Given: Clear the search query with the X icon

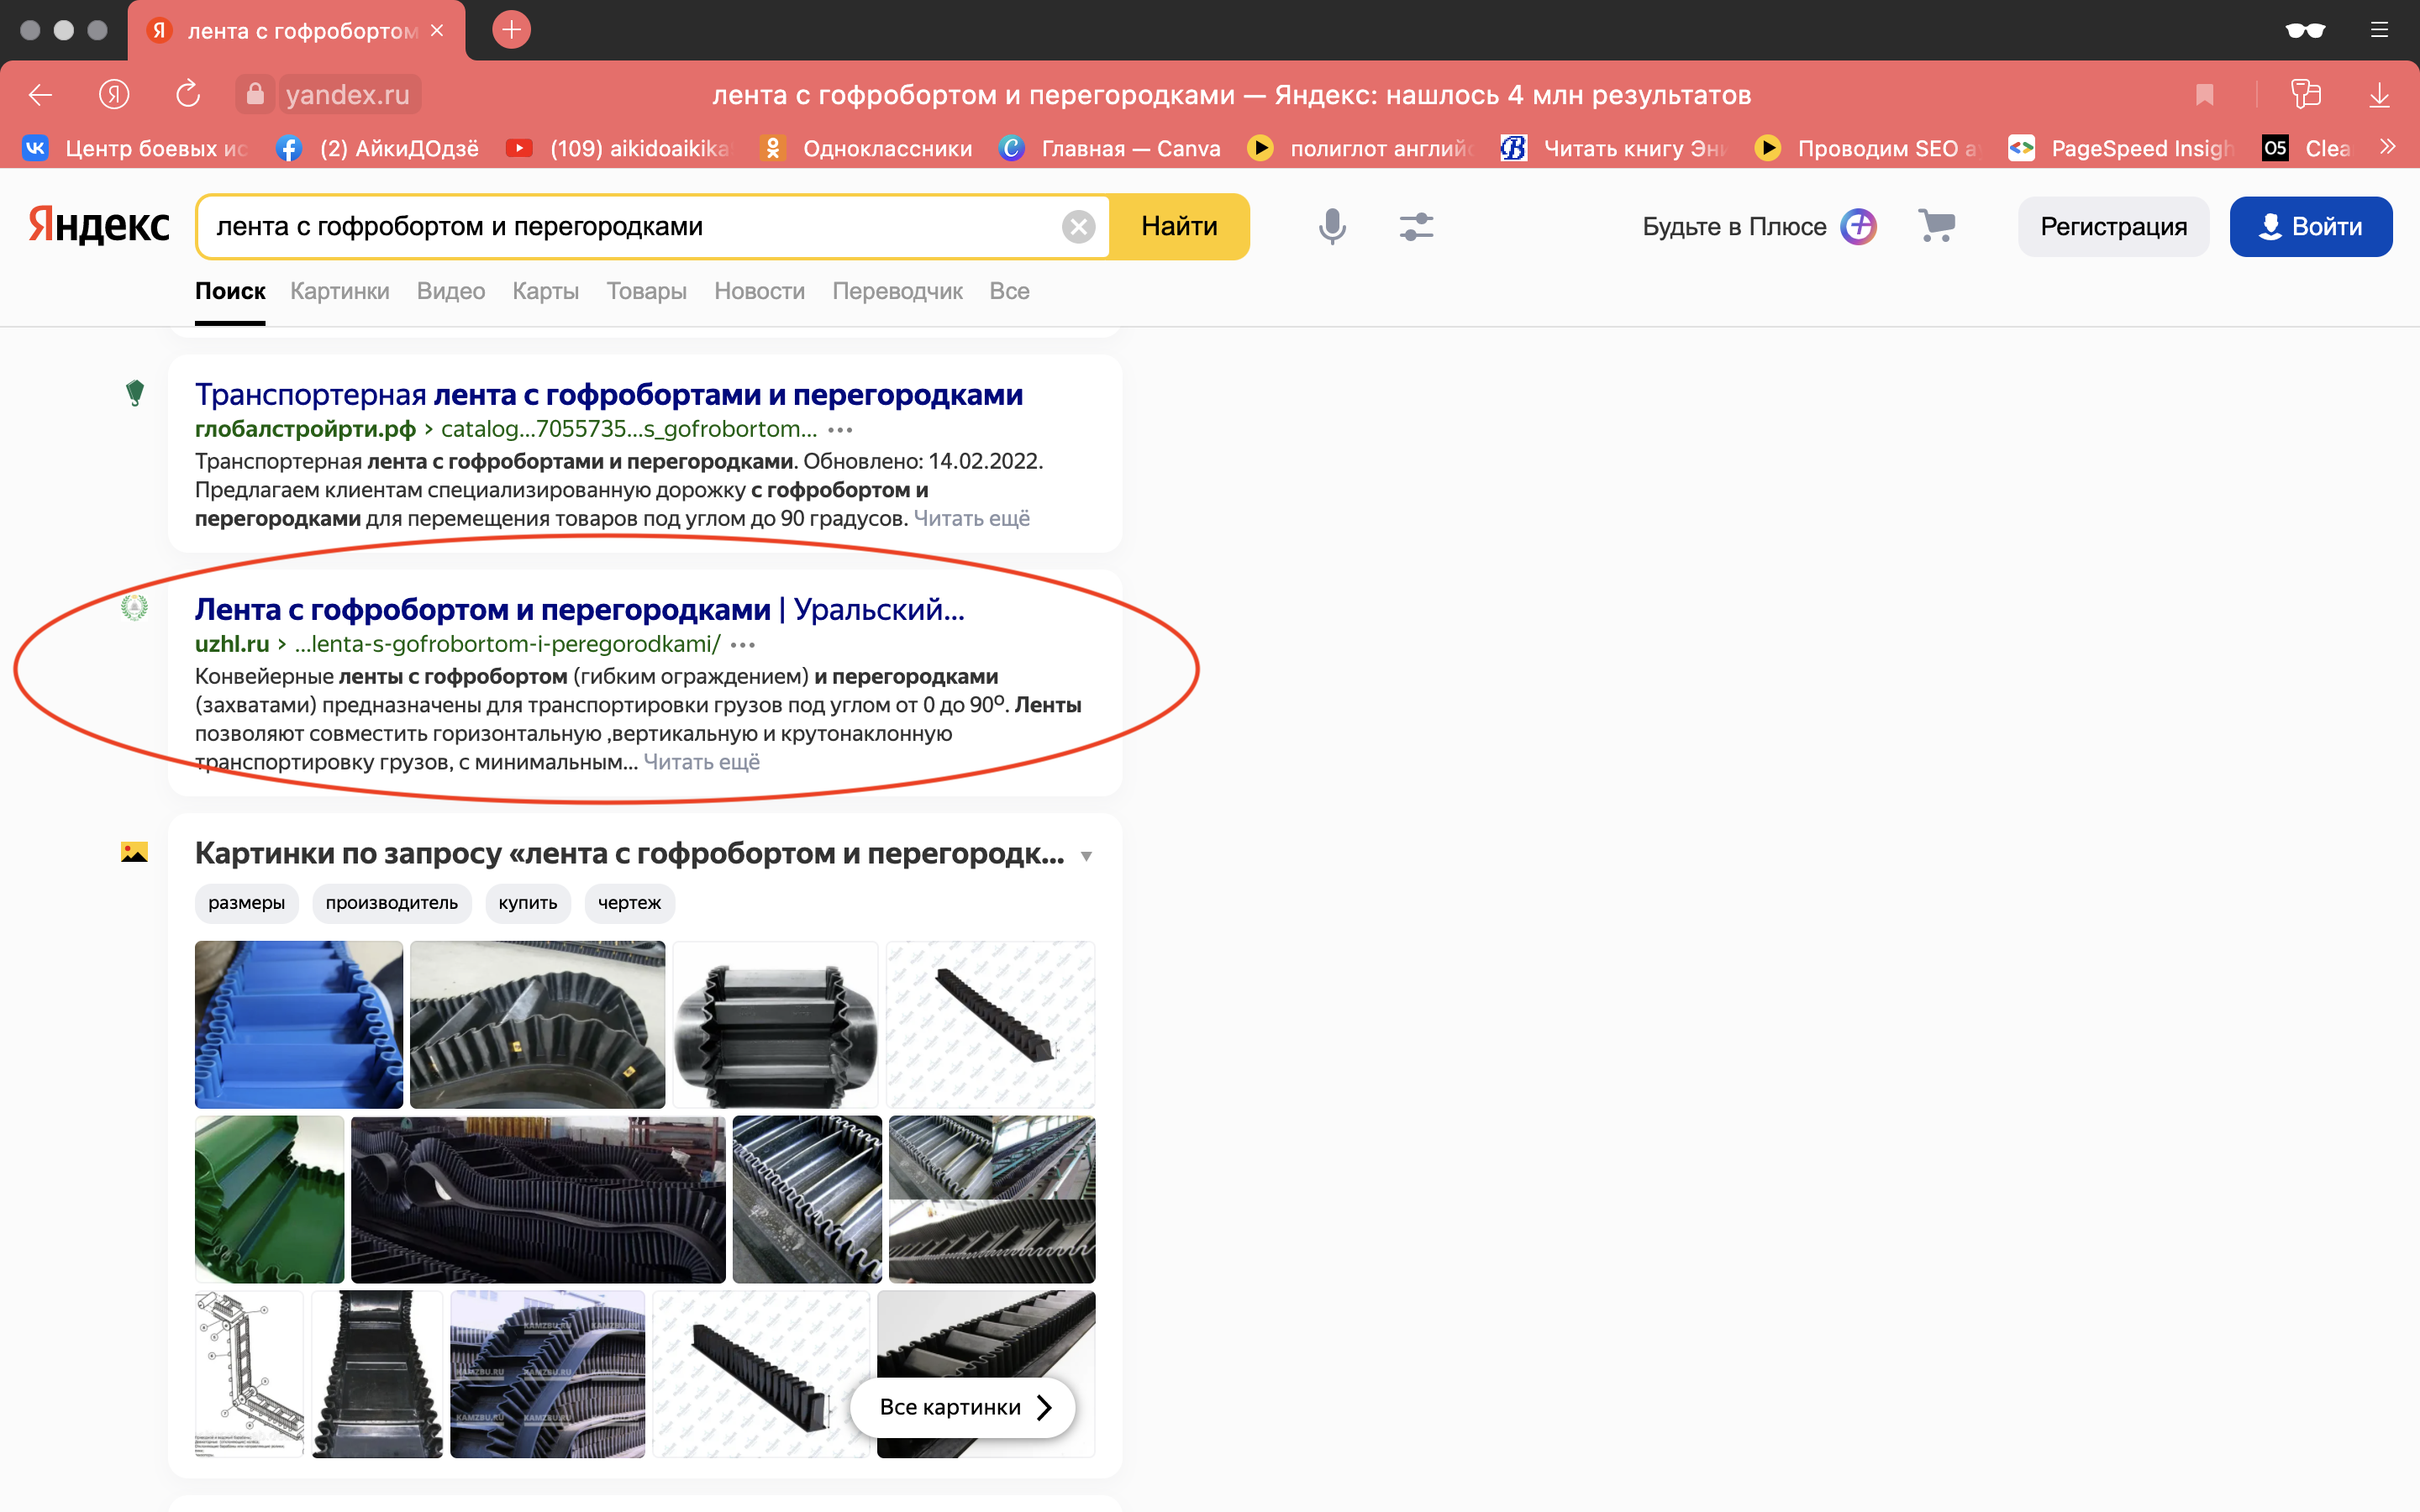Looking at the screenshot, I should point(1077,227).
